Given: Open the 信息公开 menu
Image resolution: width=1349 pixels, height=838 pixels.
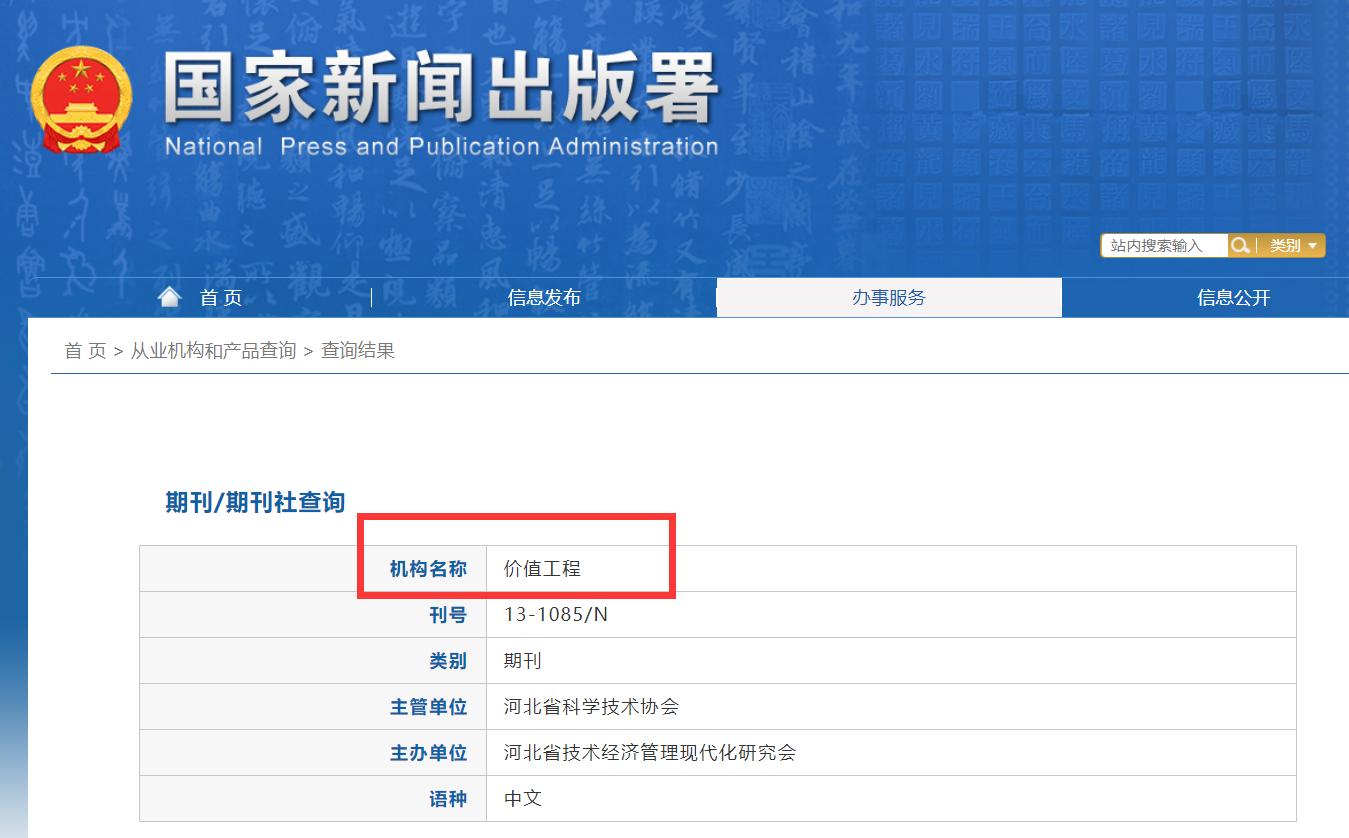Looking at the screenshot, I should (x=1231, y=297).
